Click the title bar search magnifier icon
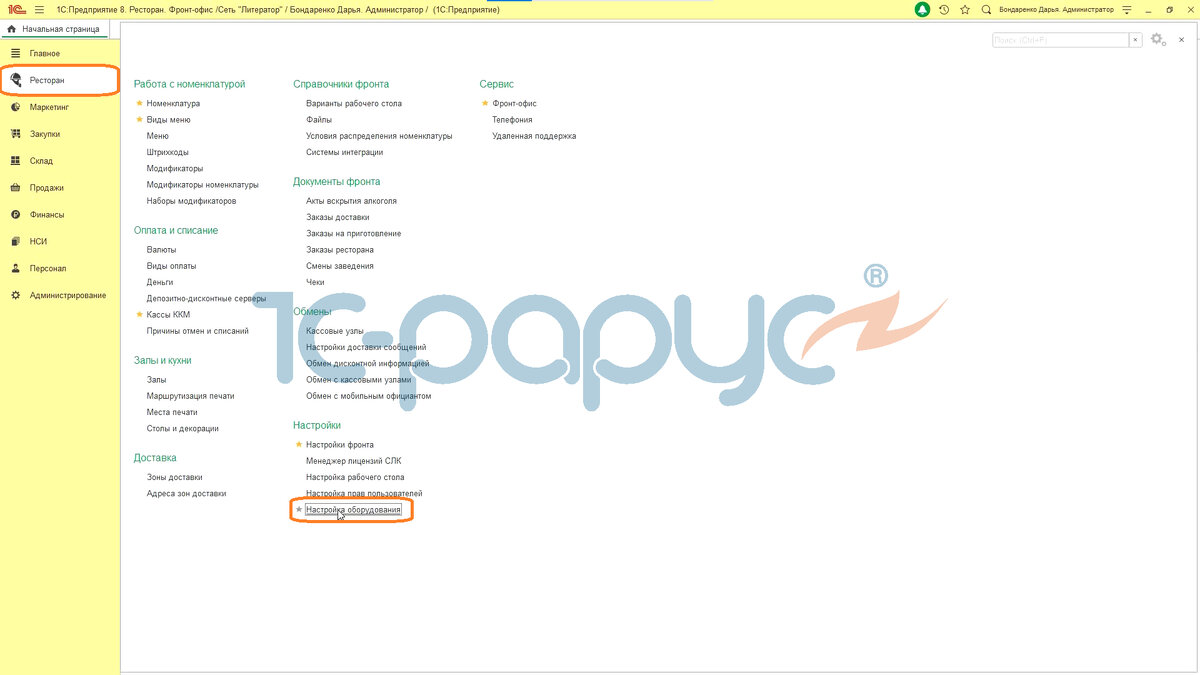 click(x=987, y=9)
